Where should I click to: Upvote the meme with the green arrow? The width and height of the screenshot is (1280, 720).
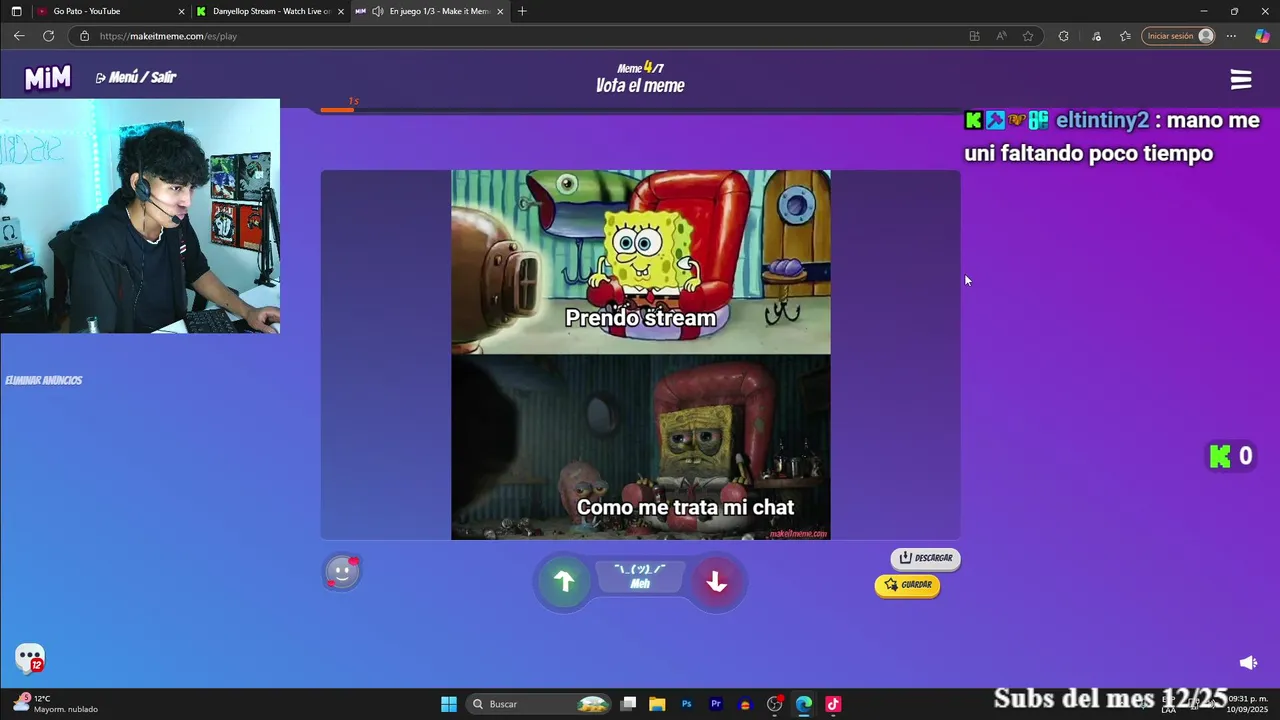click(x=564, y=581)
